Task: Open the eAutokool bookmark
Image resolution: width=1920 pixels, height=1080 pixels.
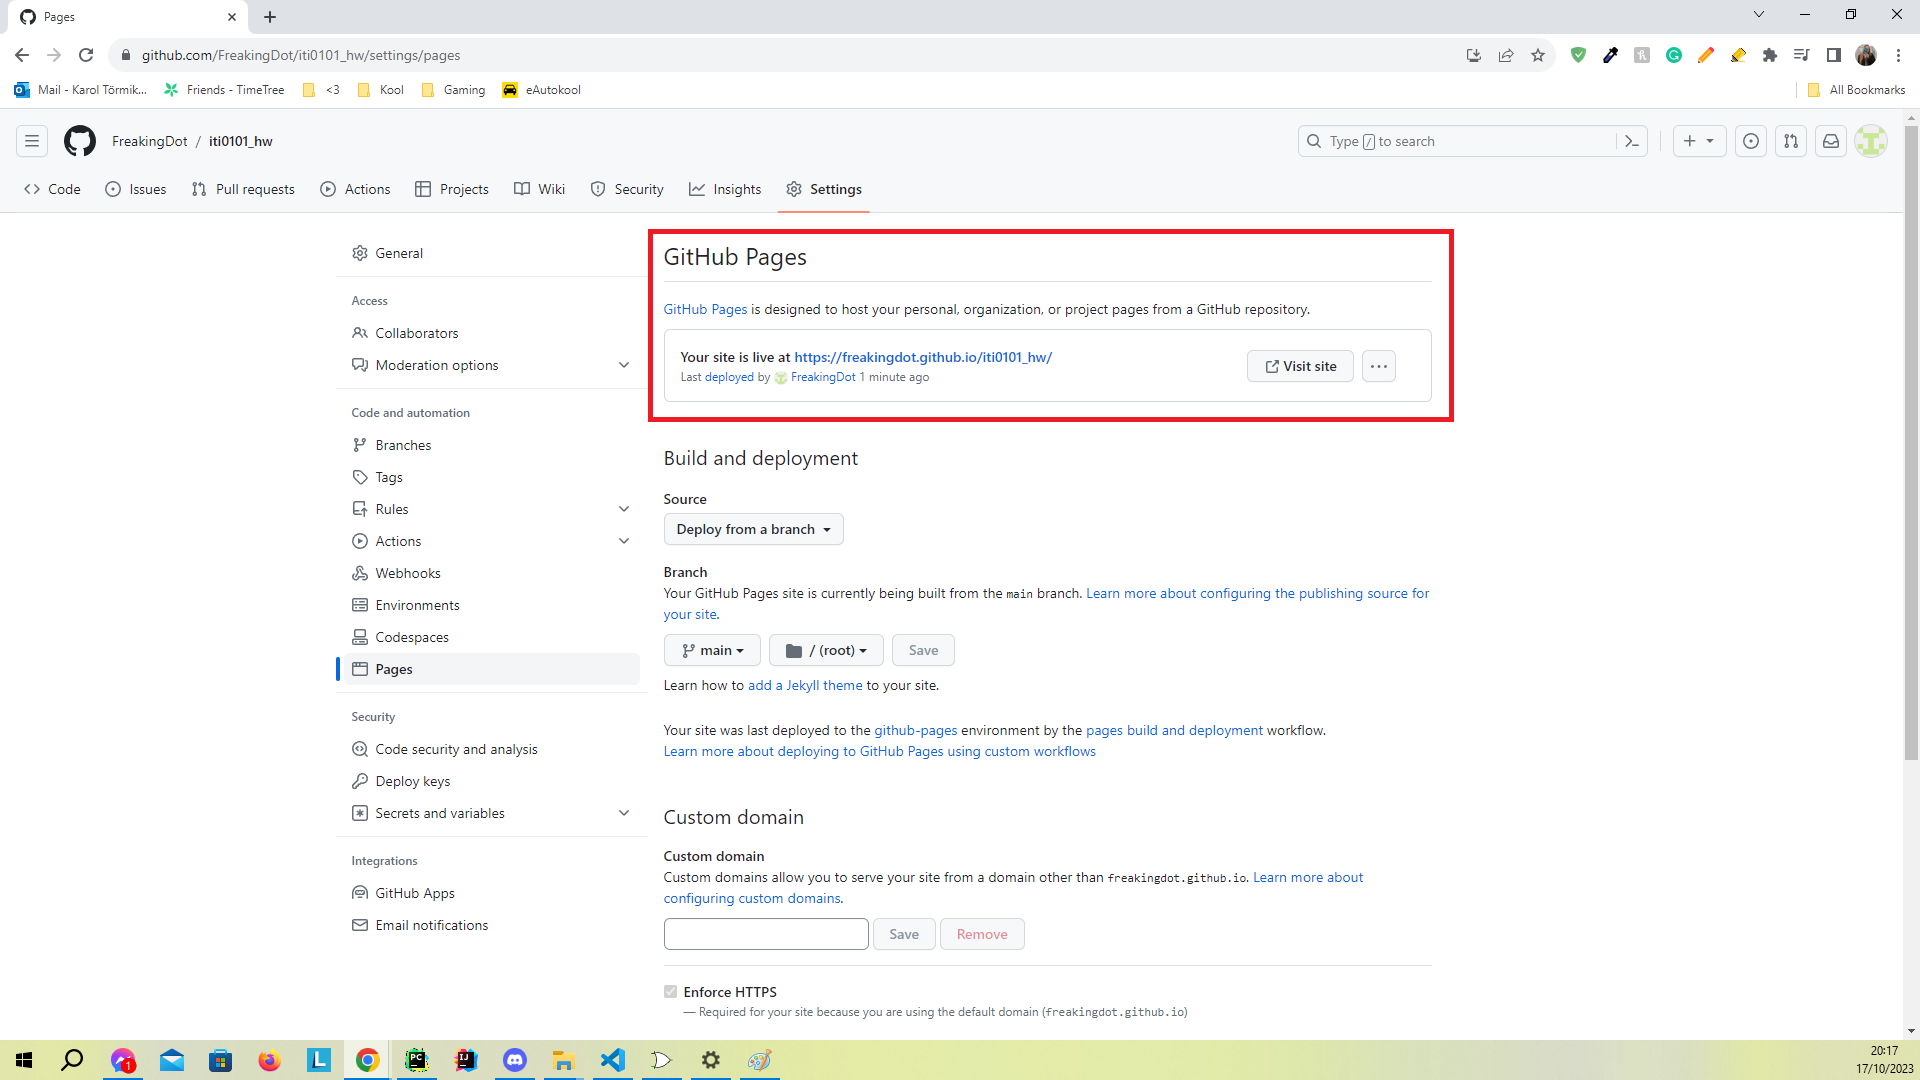Action: point(541,90)
